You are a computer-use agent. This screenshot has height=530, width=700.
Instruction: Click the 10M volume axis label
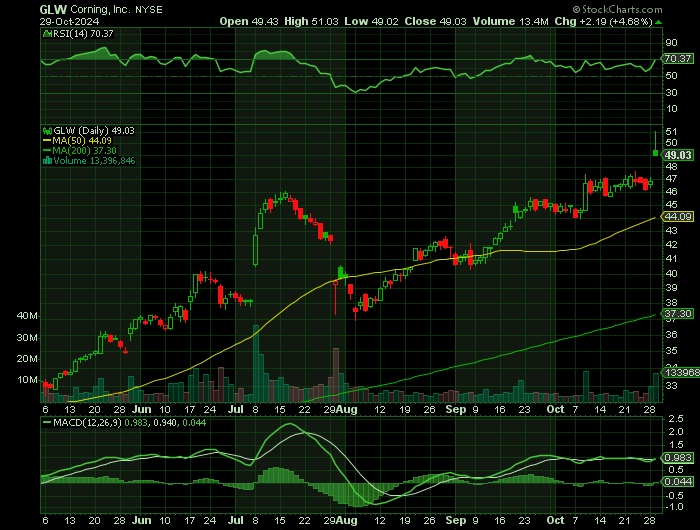pos(27,380)
